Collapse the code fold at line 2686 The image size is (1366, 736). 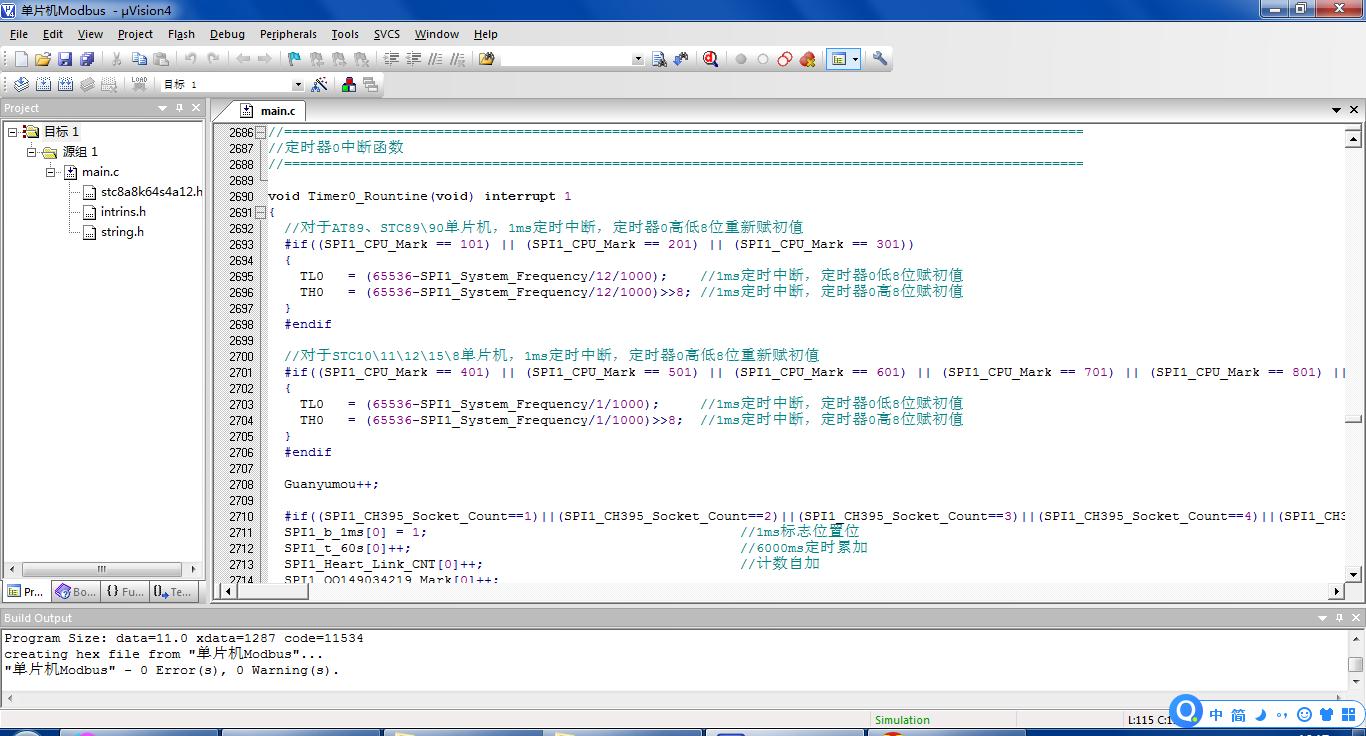tap(260, 132)
